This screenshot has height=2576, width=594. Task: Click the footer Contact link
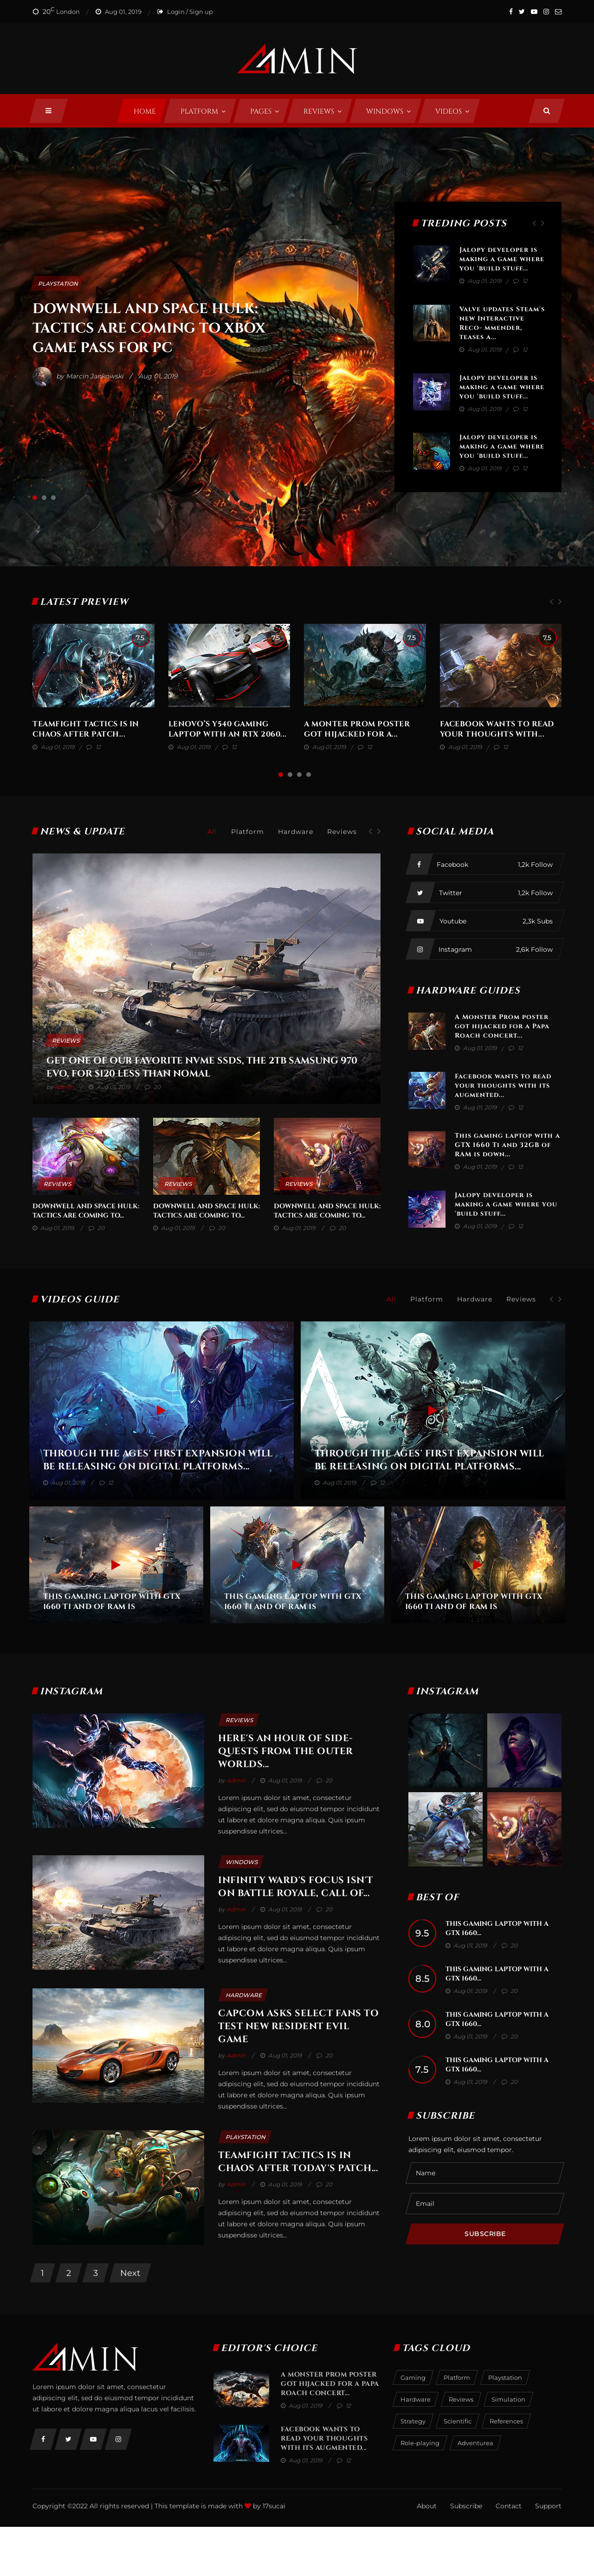point(508,2505)
